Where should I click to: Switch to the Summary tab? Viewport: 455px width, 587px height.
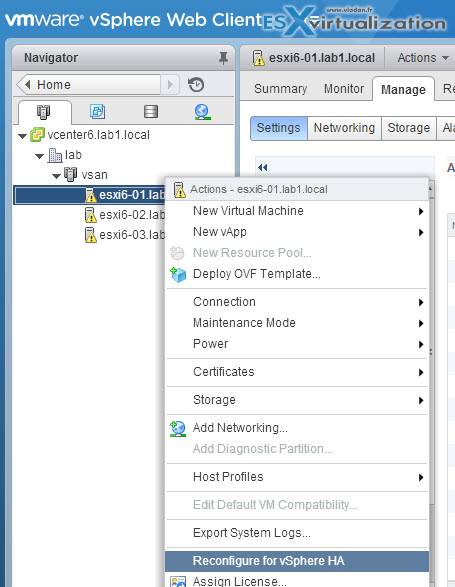click(x=280, y=89)
